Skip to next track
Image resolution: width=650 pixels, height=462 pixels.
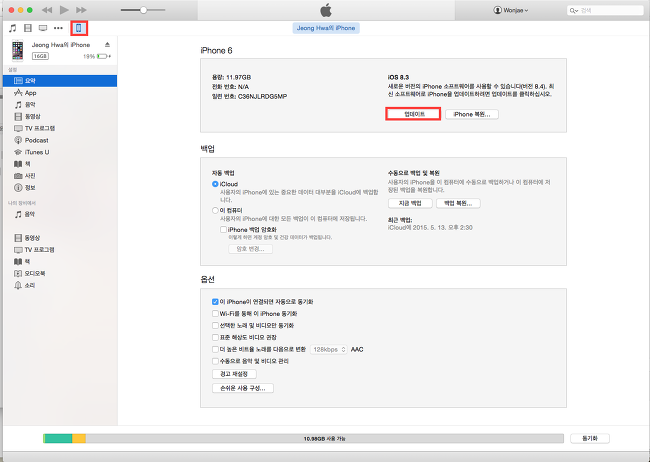[81, 10]
